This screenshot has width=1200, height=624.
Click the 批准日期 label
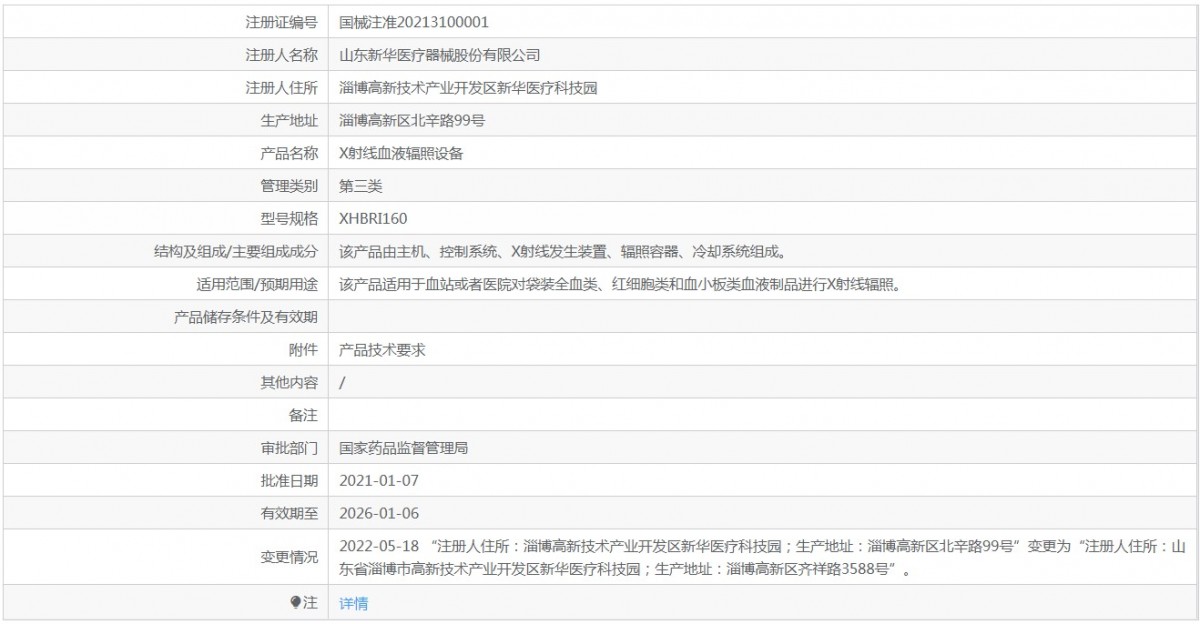(x=289, y=480)
